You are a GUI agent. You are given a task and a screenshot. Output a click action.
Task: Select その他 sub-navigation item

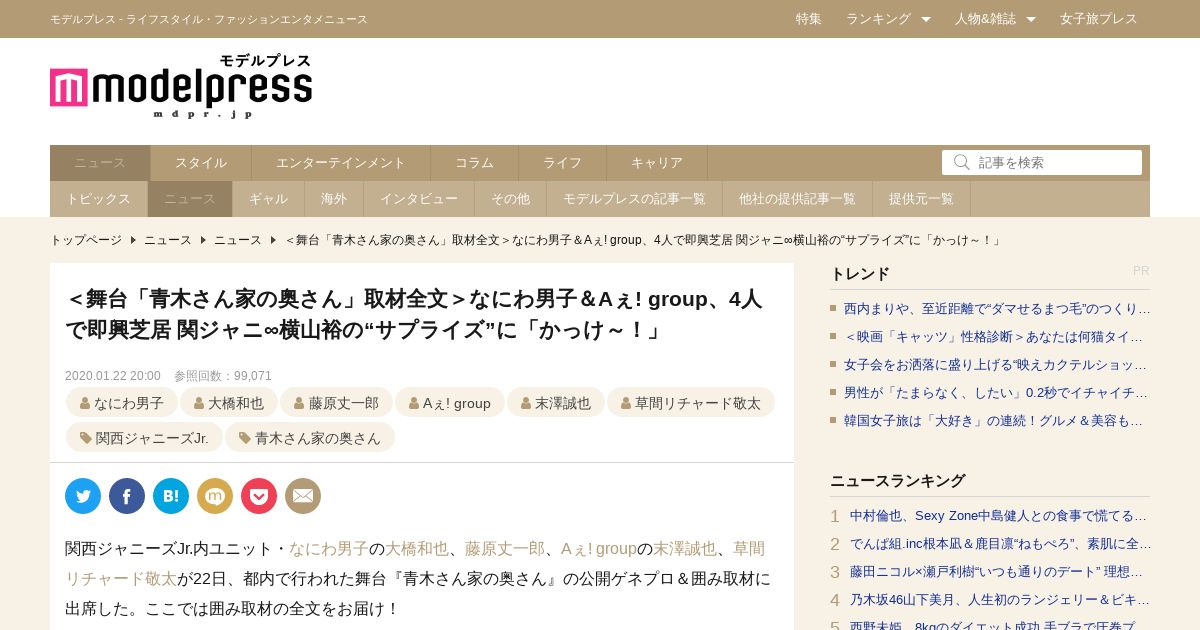point(511,199)
